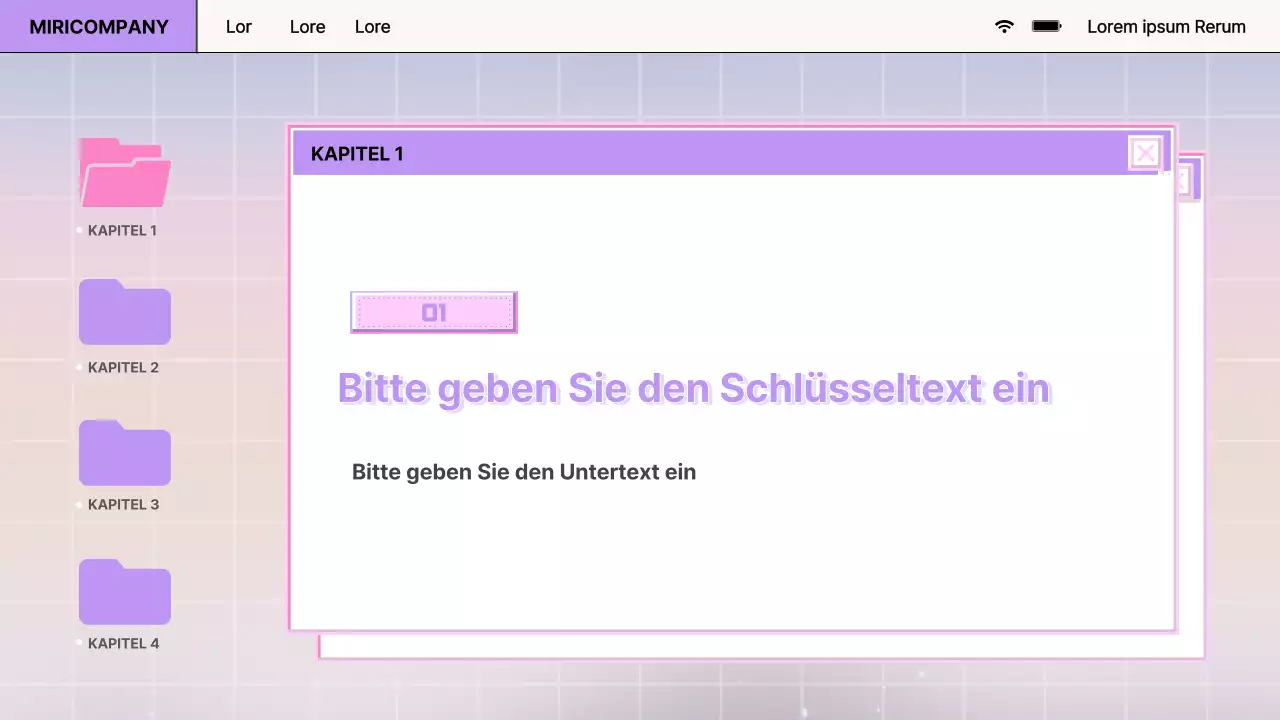This screenshot has width=1280, height=720.
Task: Select the second 'Lore' menu item
Action: [x=372, y=27]
